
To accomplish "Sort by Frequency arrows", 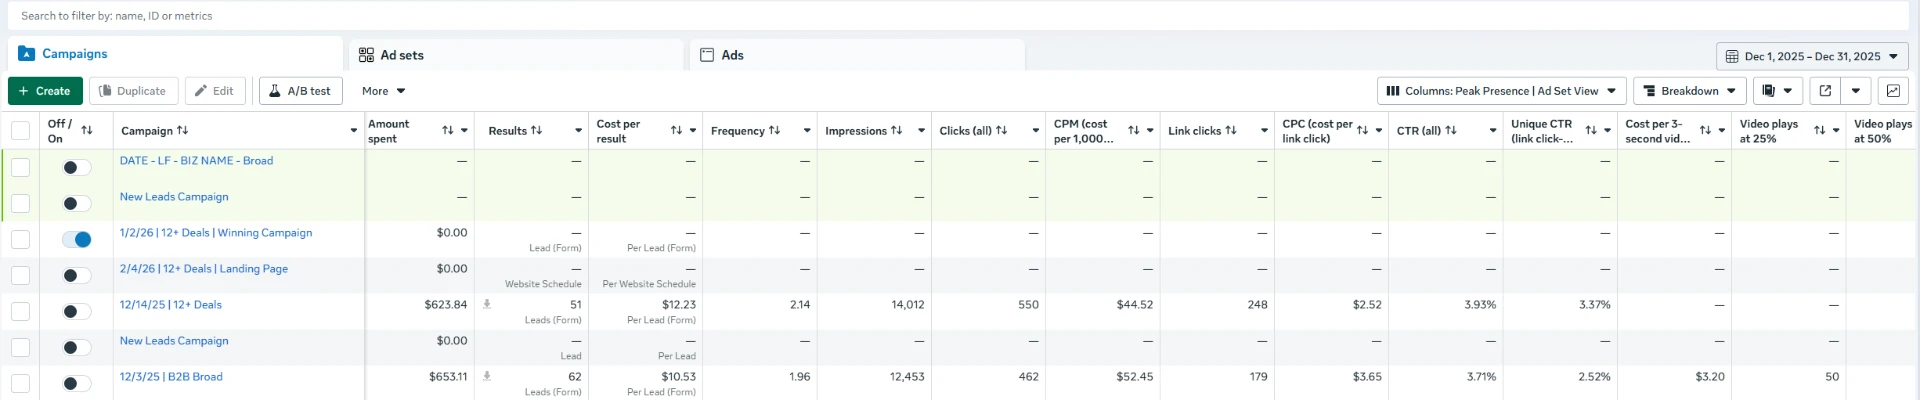I will pos(774,130).
